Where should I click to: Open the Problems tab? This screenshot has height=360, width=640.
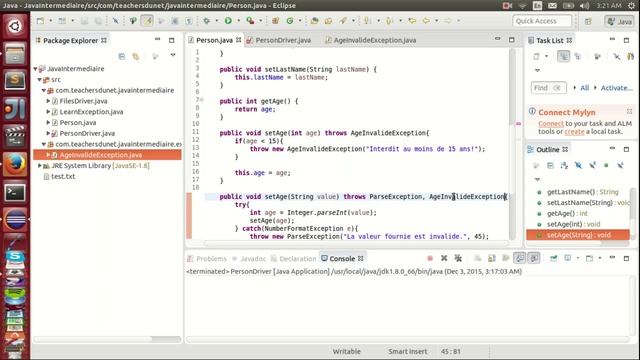[207, 258]
